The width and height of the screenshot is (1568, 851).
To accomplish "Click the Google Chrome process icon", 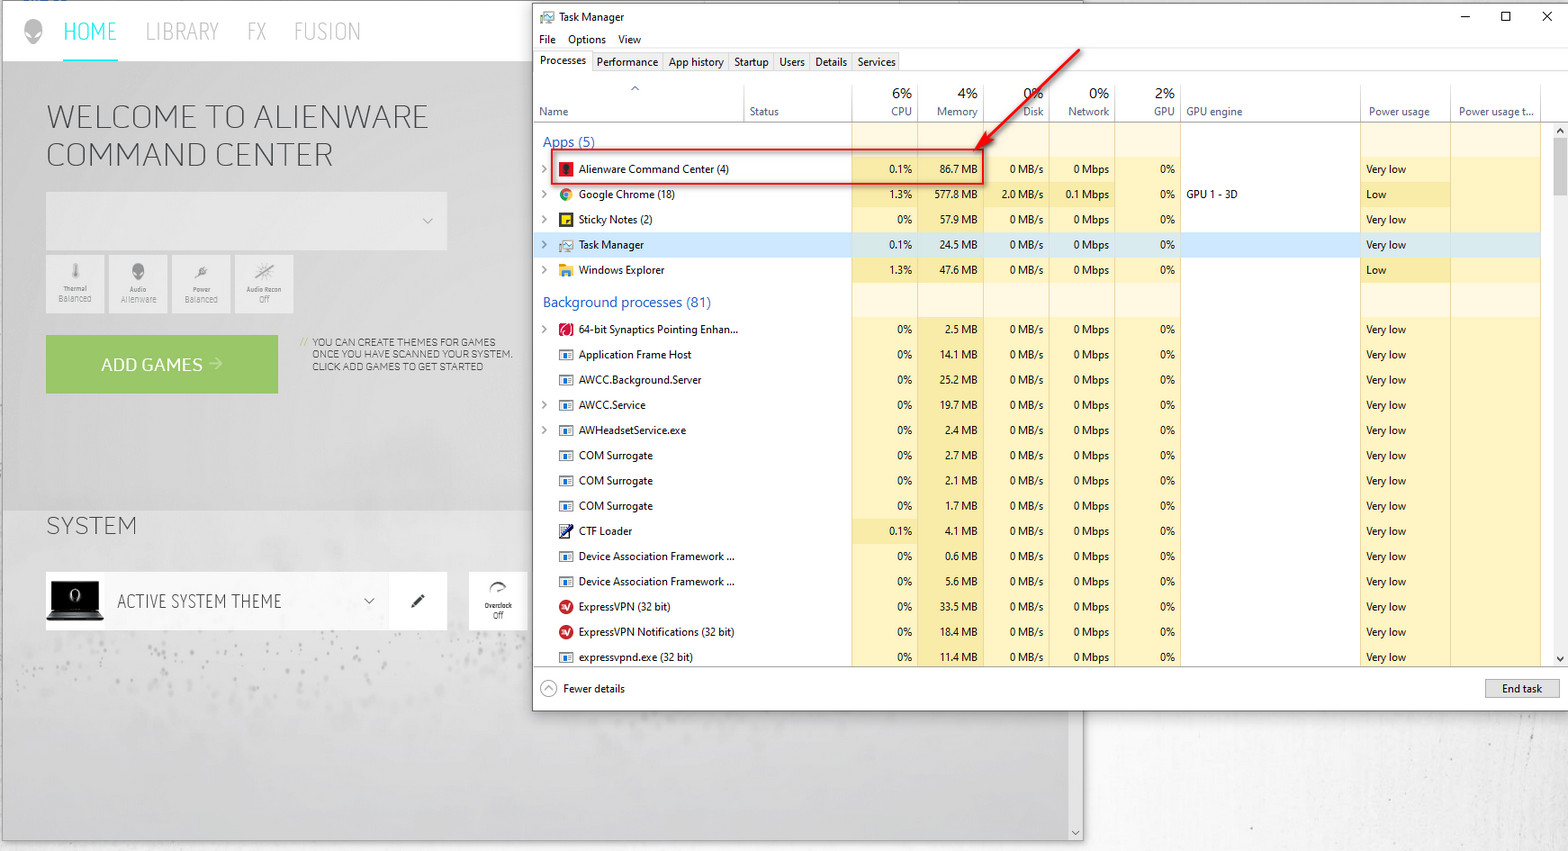I will (x=566, y=194).
